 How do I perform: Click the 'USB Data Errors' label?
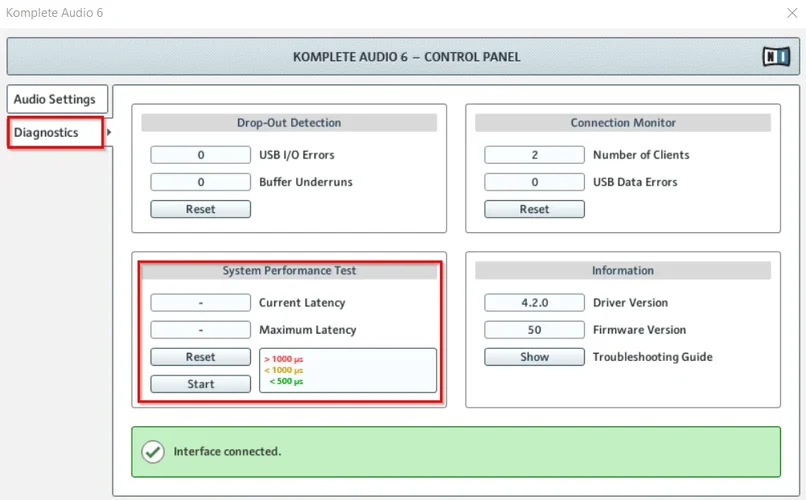click(635, 182)
